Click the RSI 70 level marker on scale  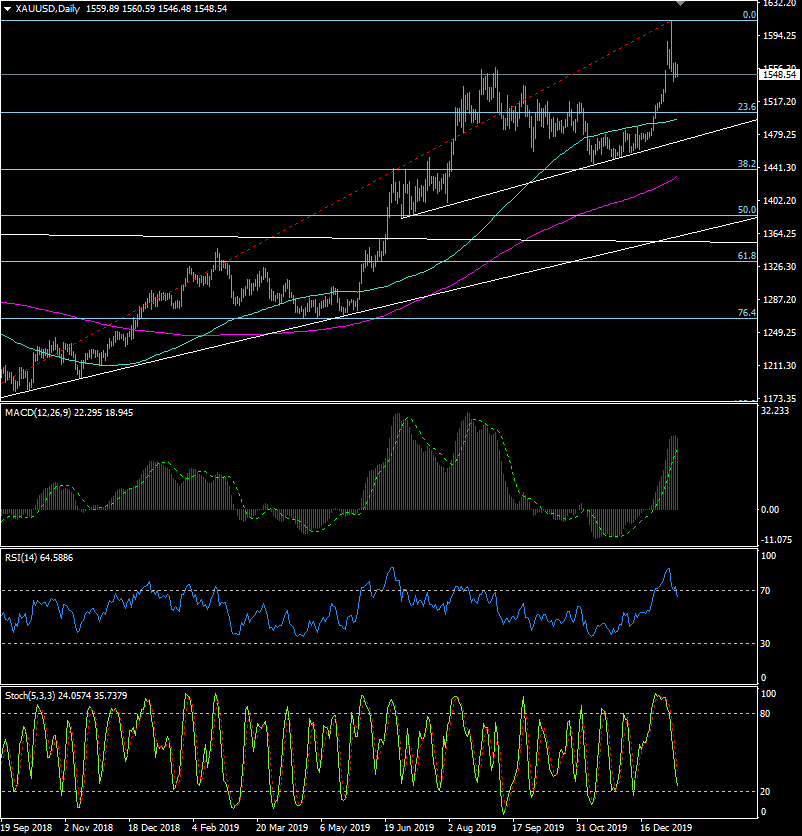pos(768,591)
